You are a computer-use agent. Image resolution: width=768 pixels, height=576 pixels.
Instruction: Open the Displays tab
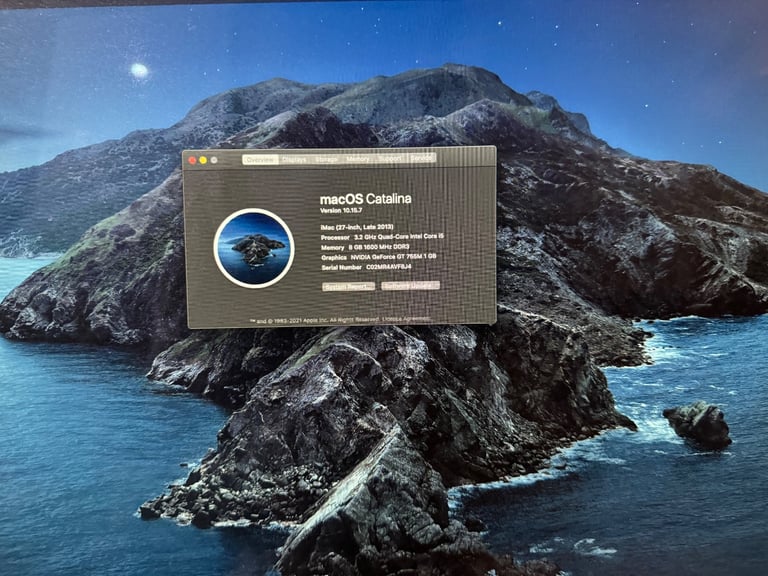pyautogui.click(x=294, y=160)
